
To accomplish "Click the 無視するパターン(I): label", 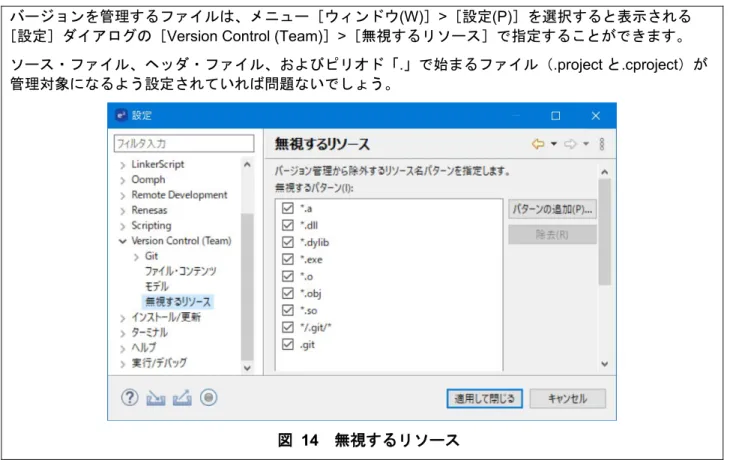I will point(314,188).
